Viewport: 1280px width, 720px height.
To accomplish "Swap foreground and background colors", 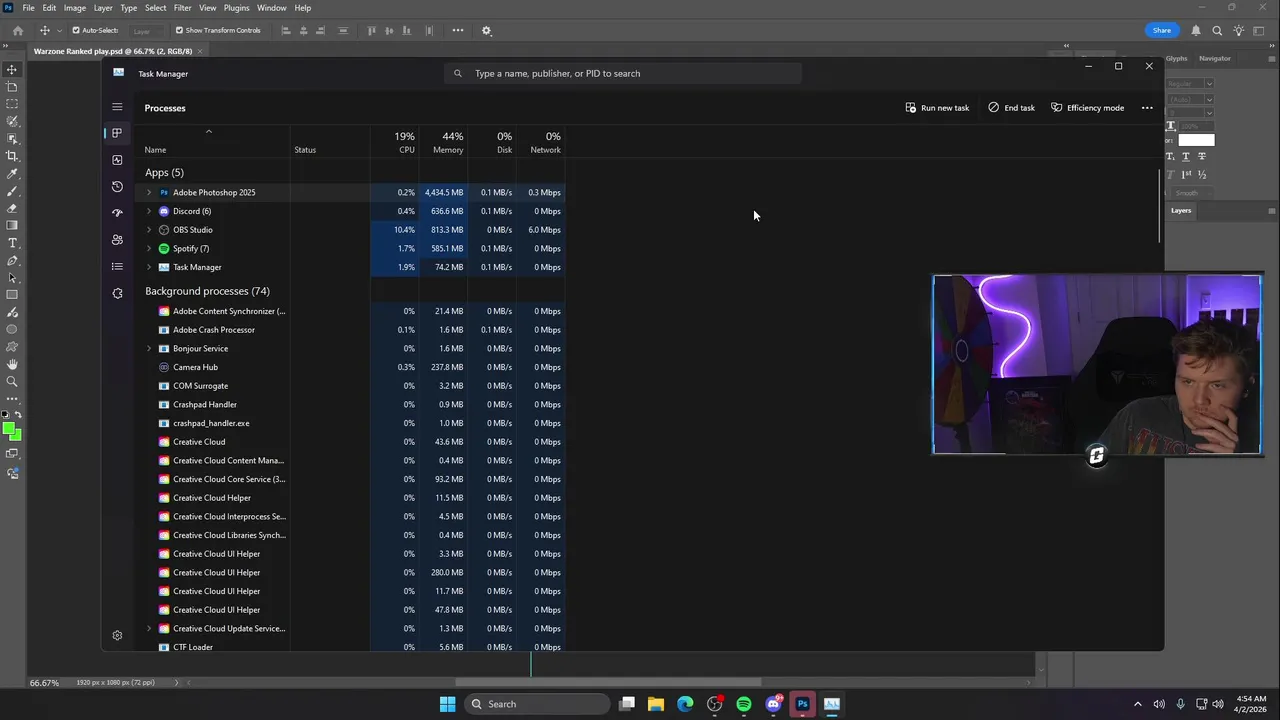I will pos(16,415).
